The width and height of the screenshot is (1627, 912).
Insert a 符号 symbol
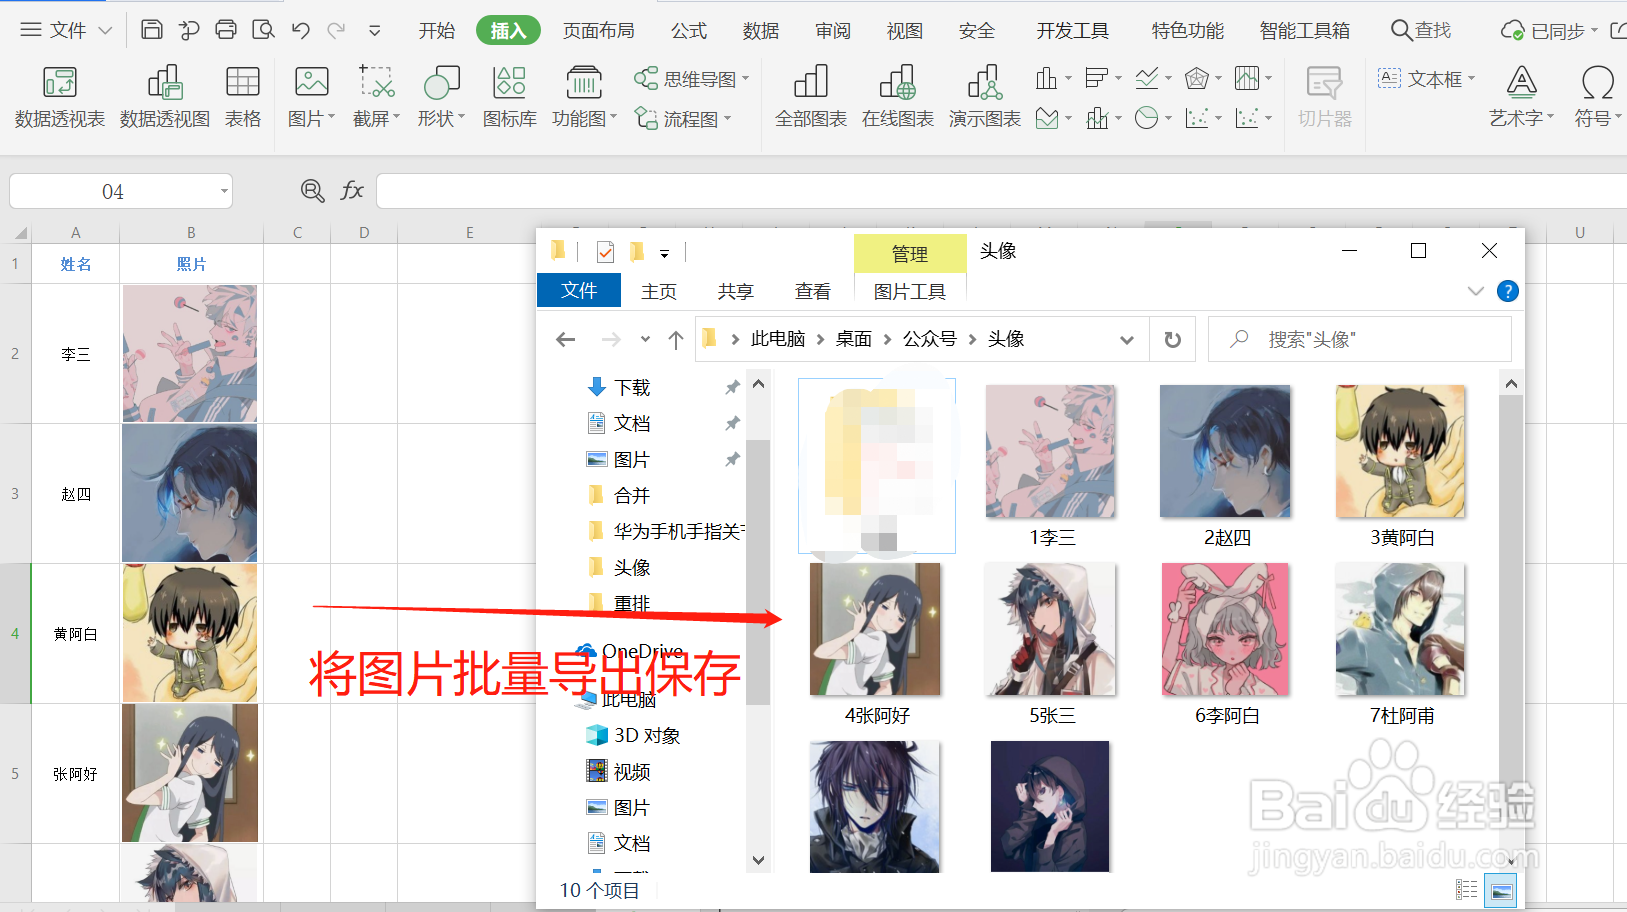1597,97
